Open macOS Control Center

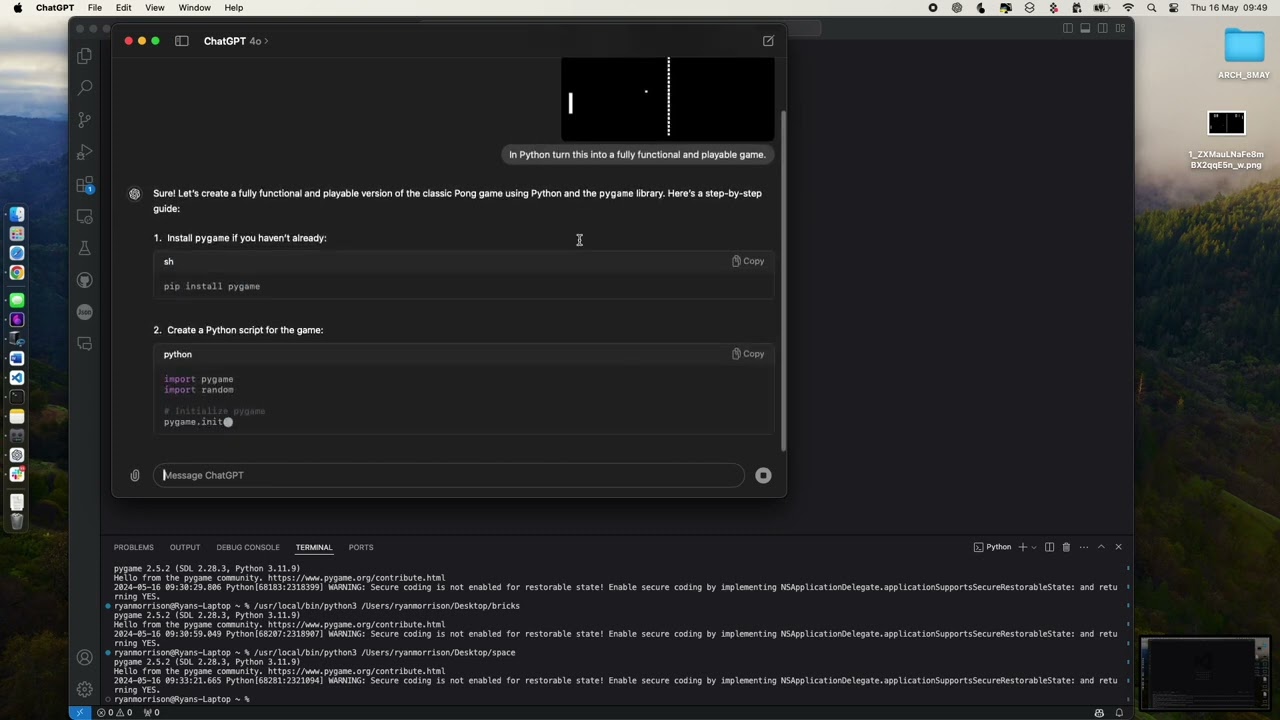click(x=1172, y=8)
